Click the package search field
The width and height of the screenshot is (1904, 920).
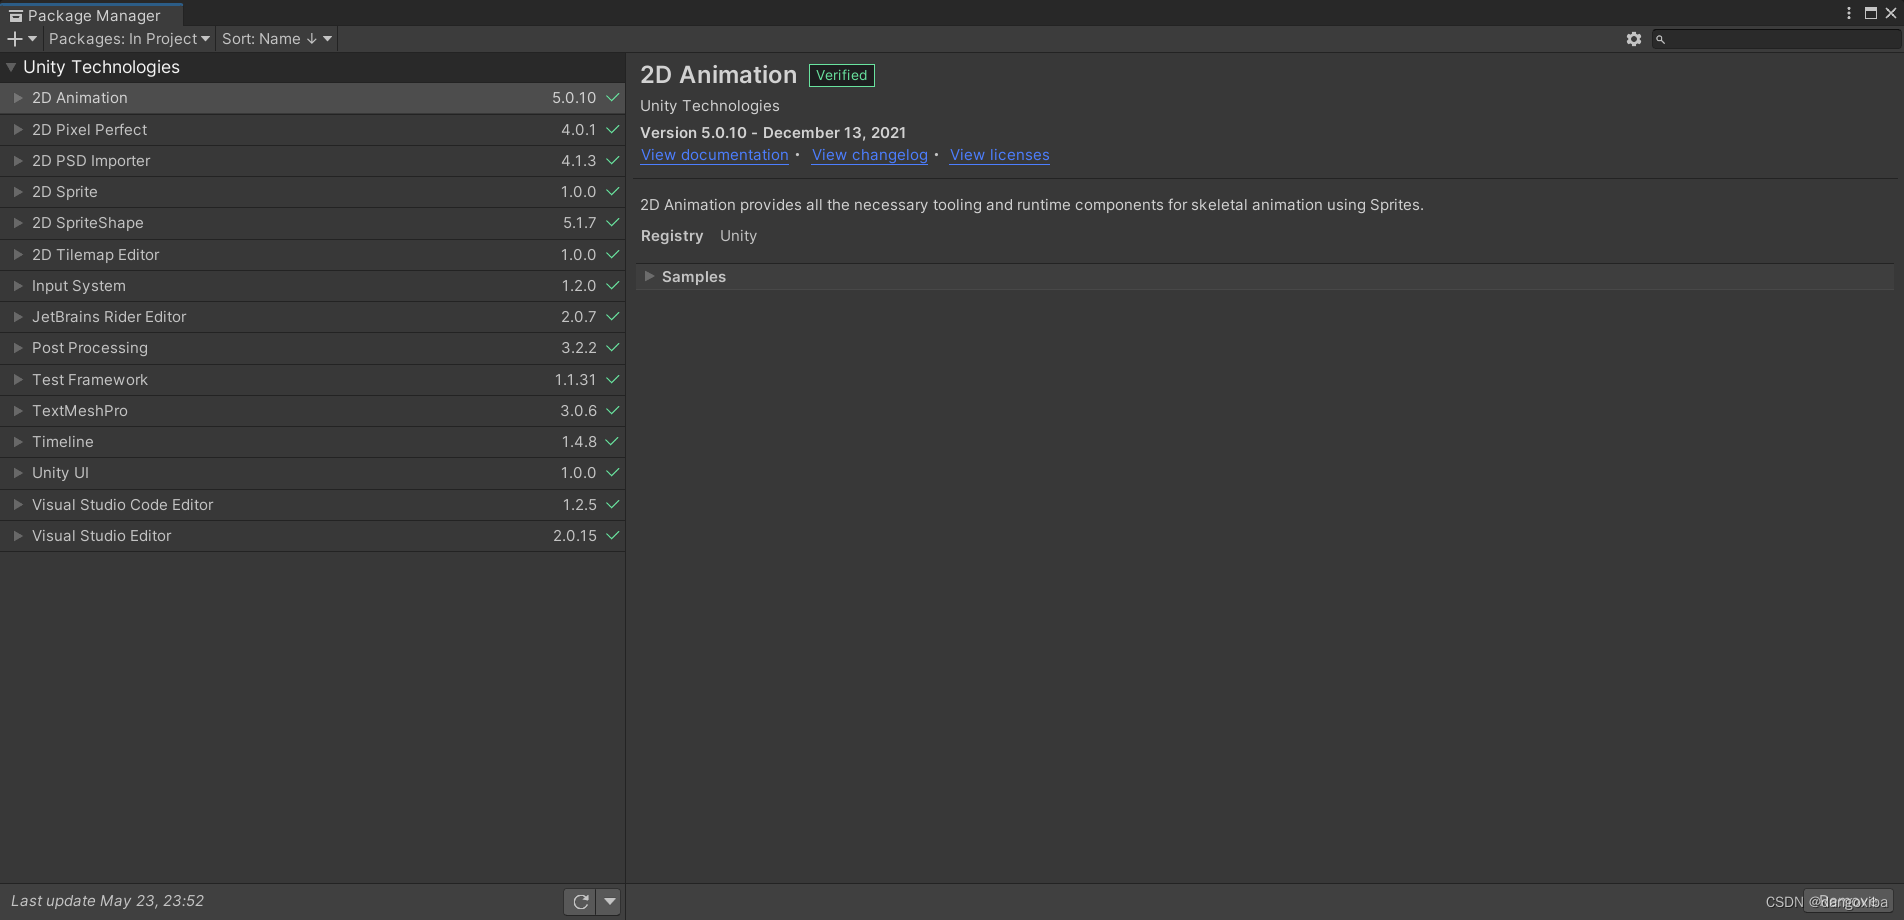[x=1776, y=39]
